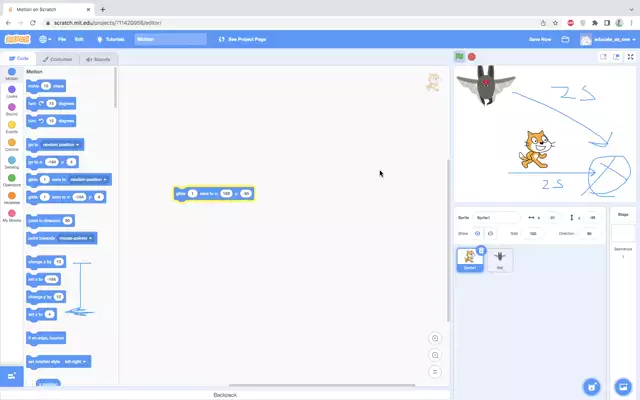This screenshot has height=400, width=640.
Task: Click the sprite y position field
Action: 592,218
